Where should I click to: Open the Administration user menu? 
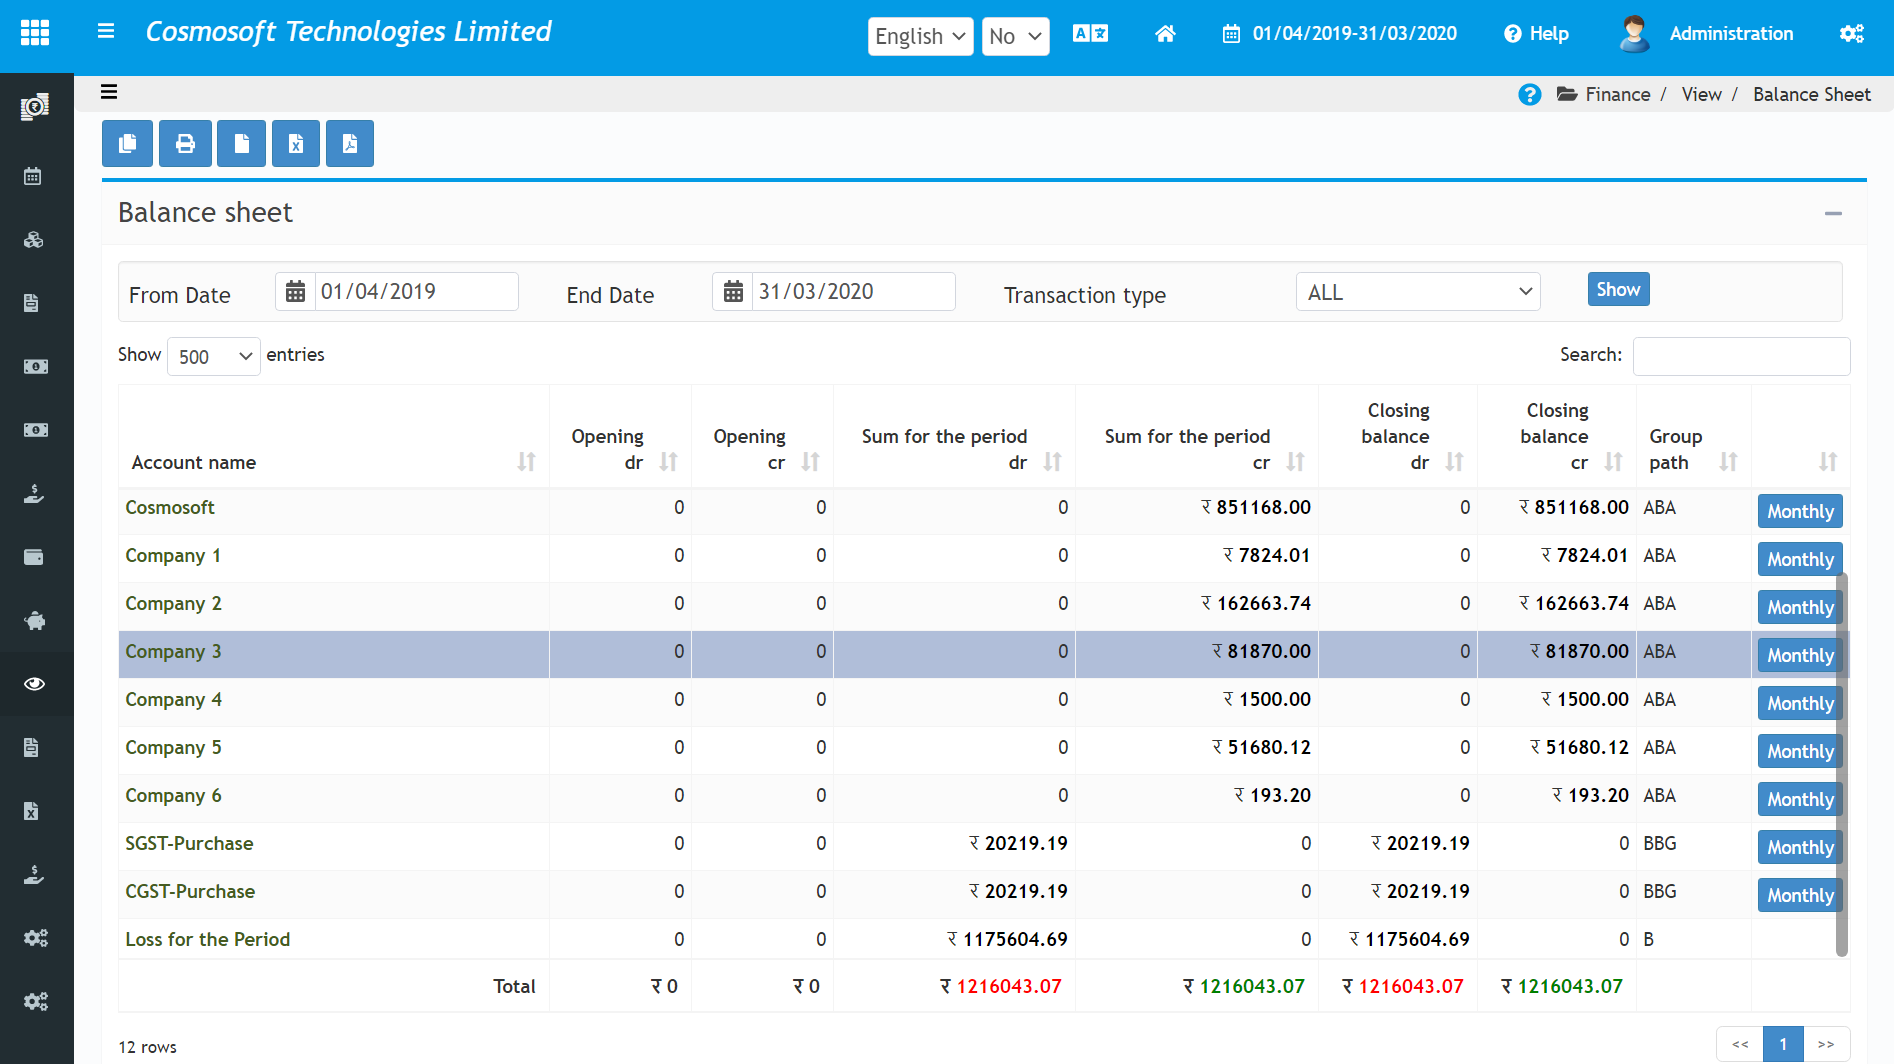point(1730,34)
